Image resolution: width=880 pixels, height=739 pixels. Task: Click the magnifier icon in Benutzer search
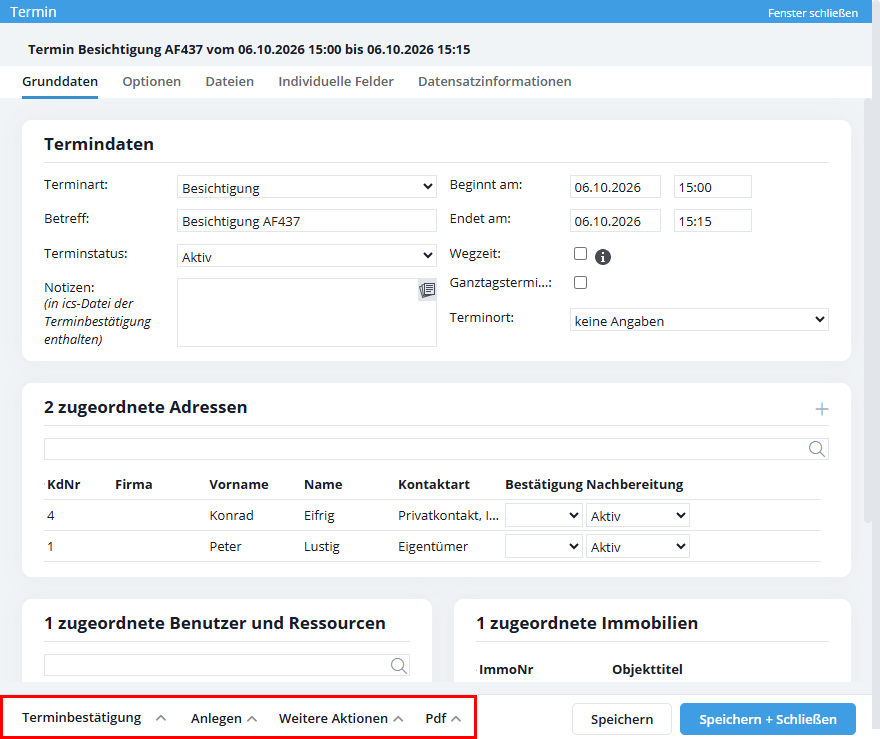pos(398,665)
